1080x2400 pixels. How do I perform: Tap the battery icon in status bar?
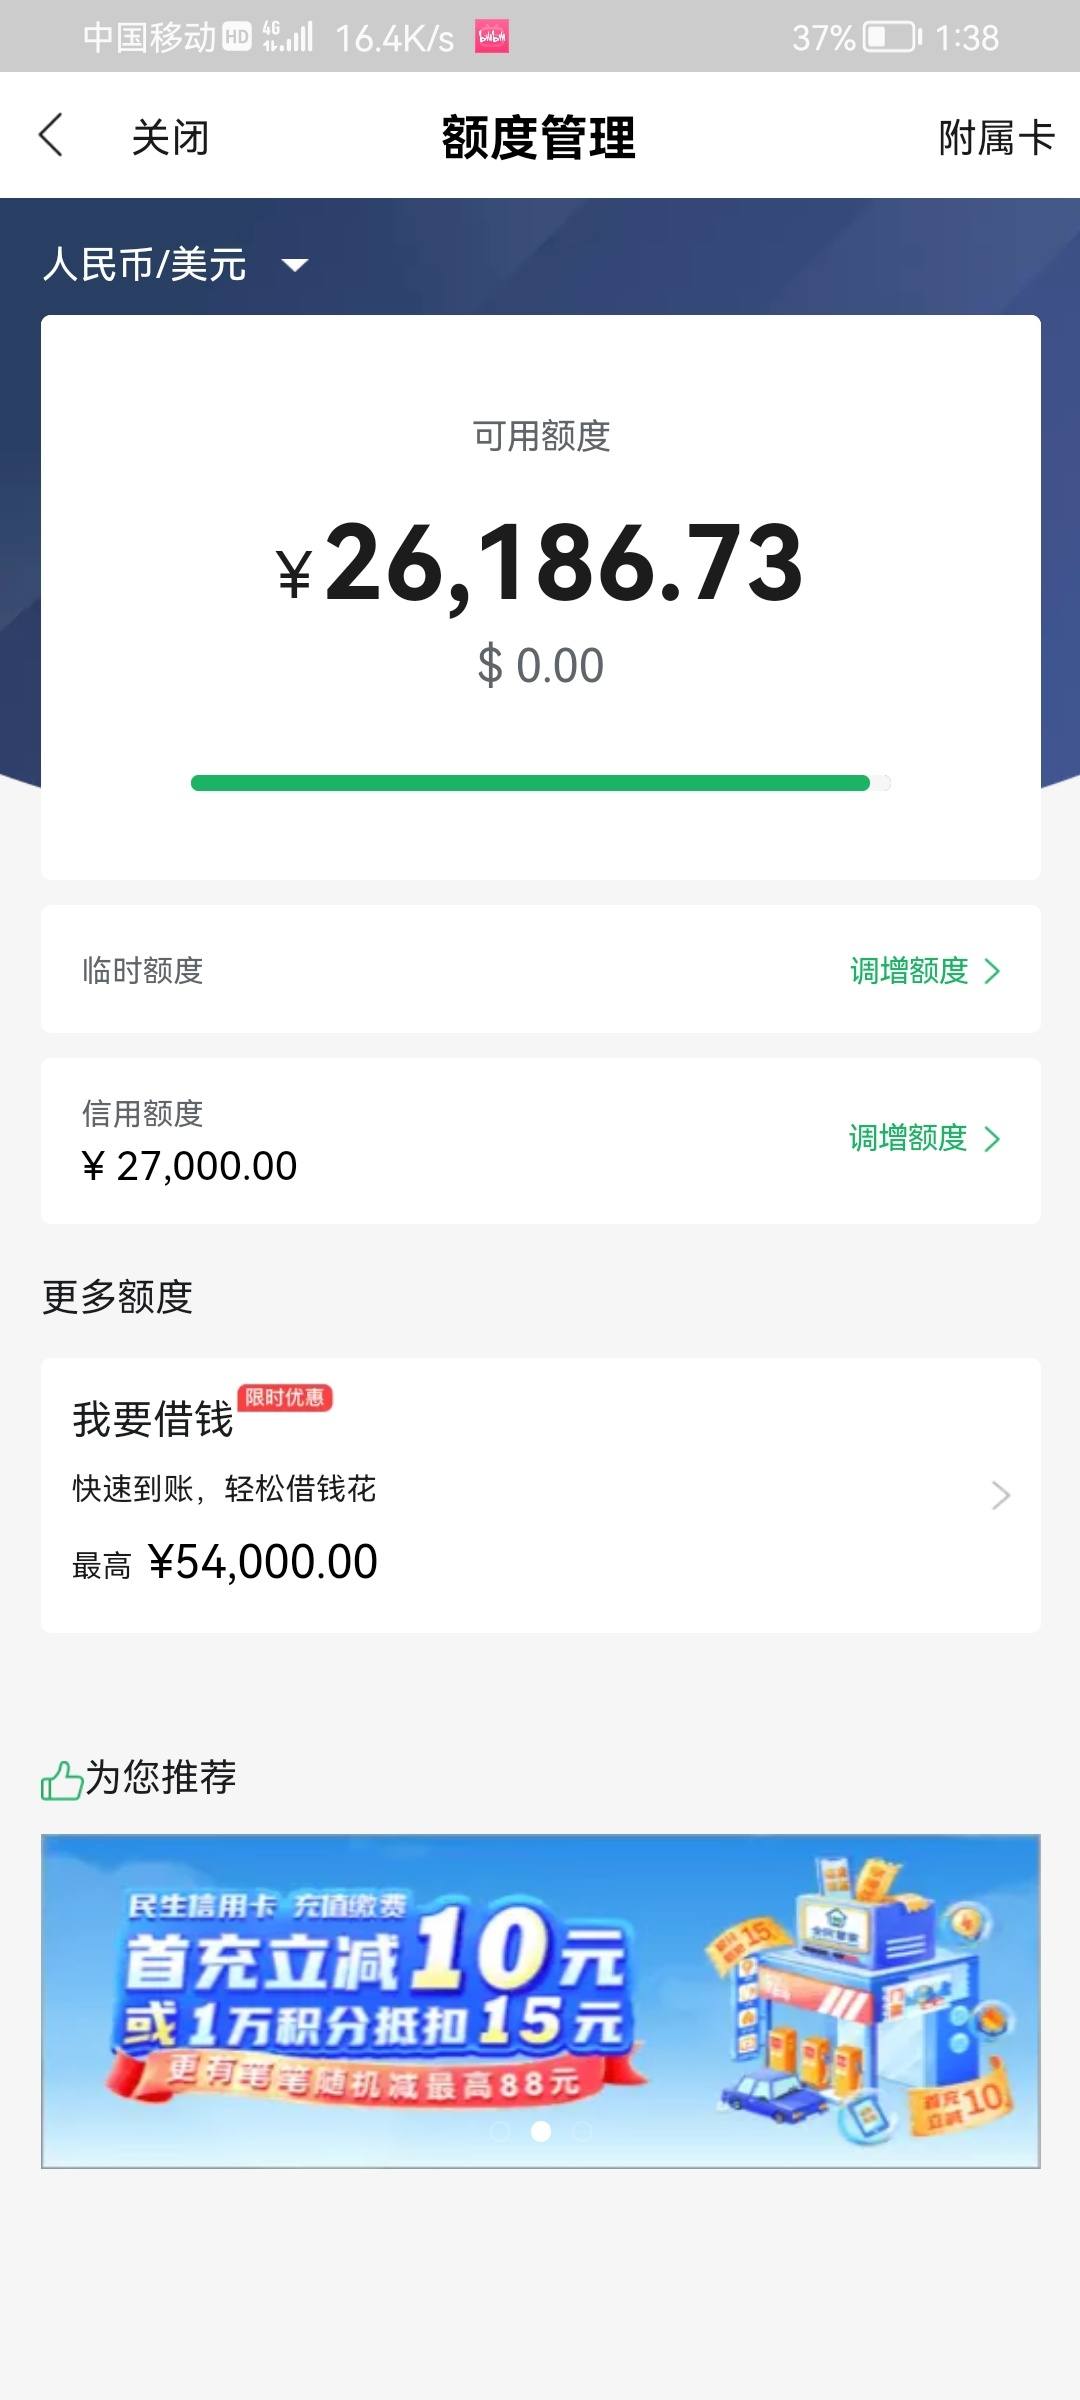(892, 38)
